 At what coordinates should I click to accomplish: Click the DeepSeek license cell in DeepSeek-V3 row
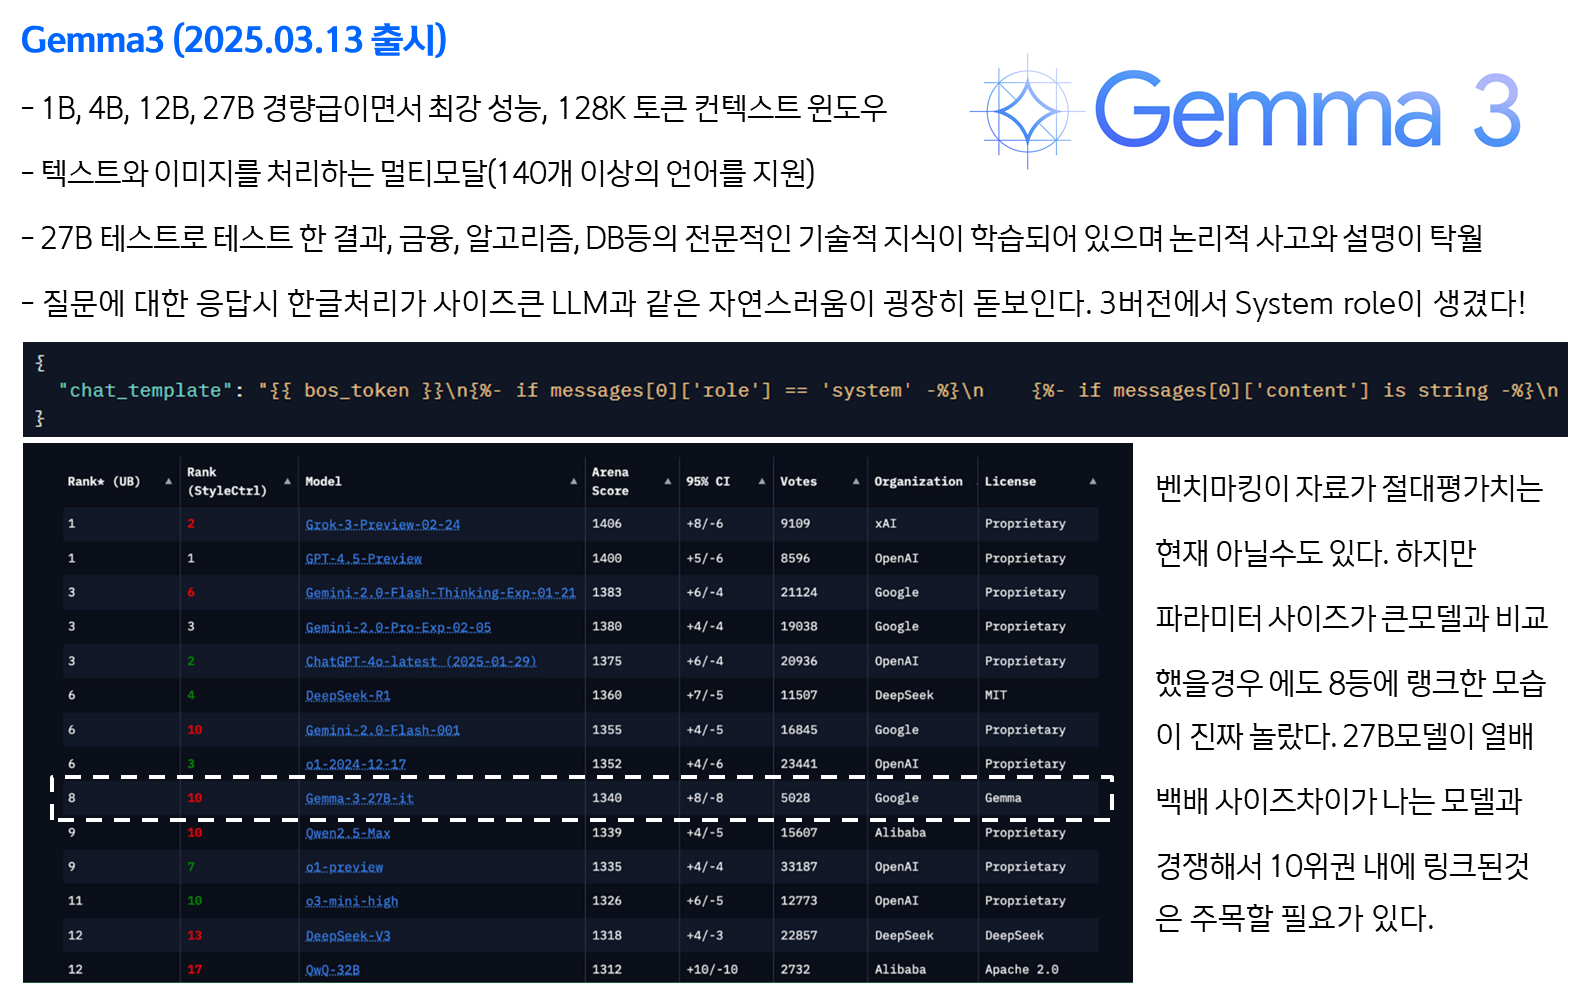[x=1014, y=937]
